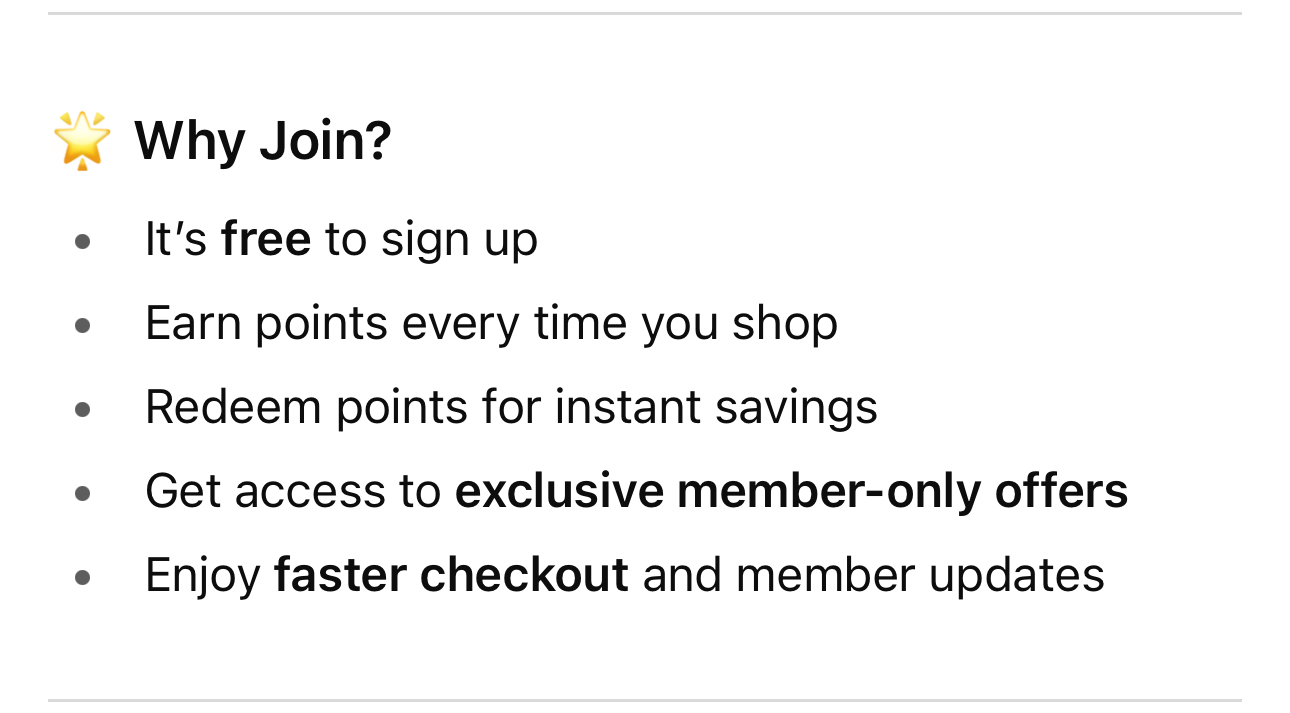Select the bold word 'free'
Viewport: 1290px width, 713px height.
[266, 239]
